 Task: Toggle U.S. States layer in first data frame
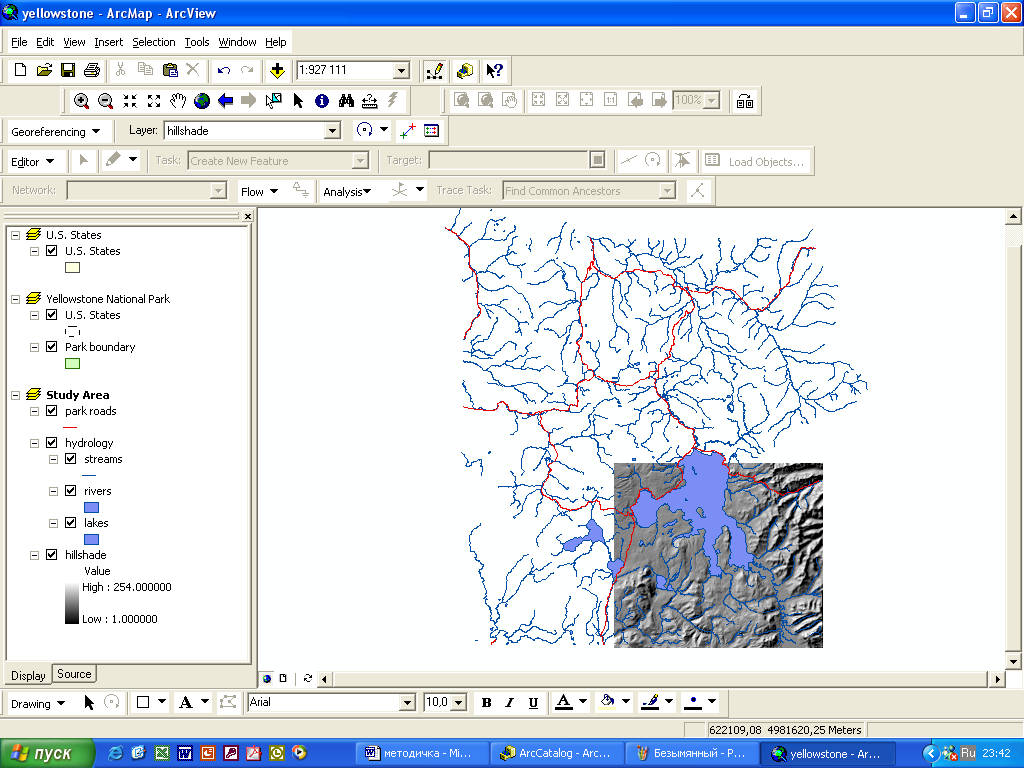(52, 251)
